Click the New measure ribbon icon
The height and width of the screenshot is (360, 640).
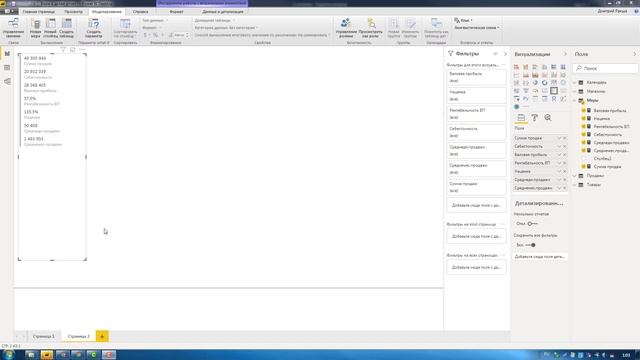(36, 27)
